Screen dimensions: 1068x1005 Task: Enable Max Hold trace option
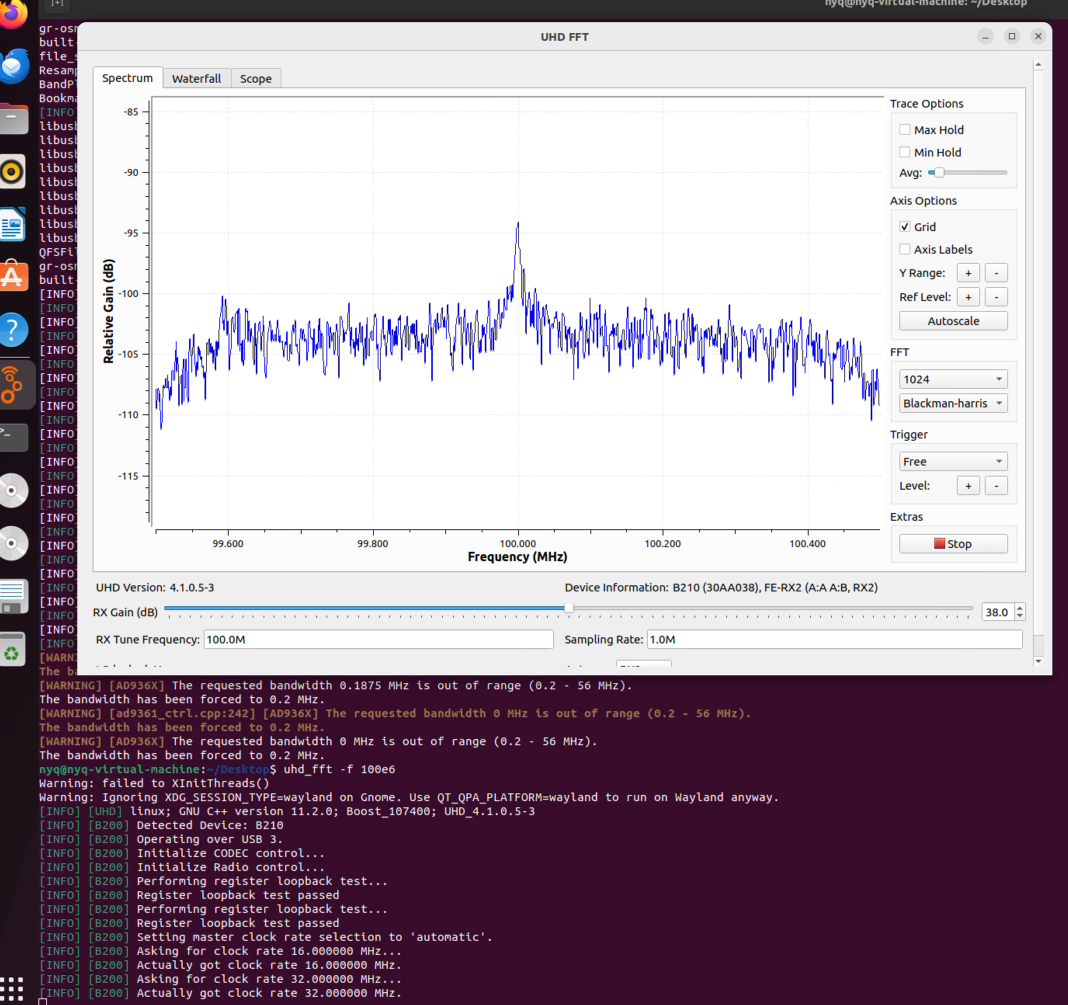point(905,129)
